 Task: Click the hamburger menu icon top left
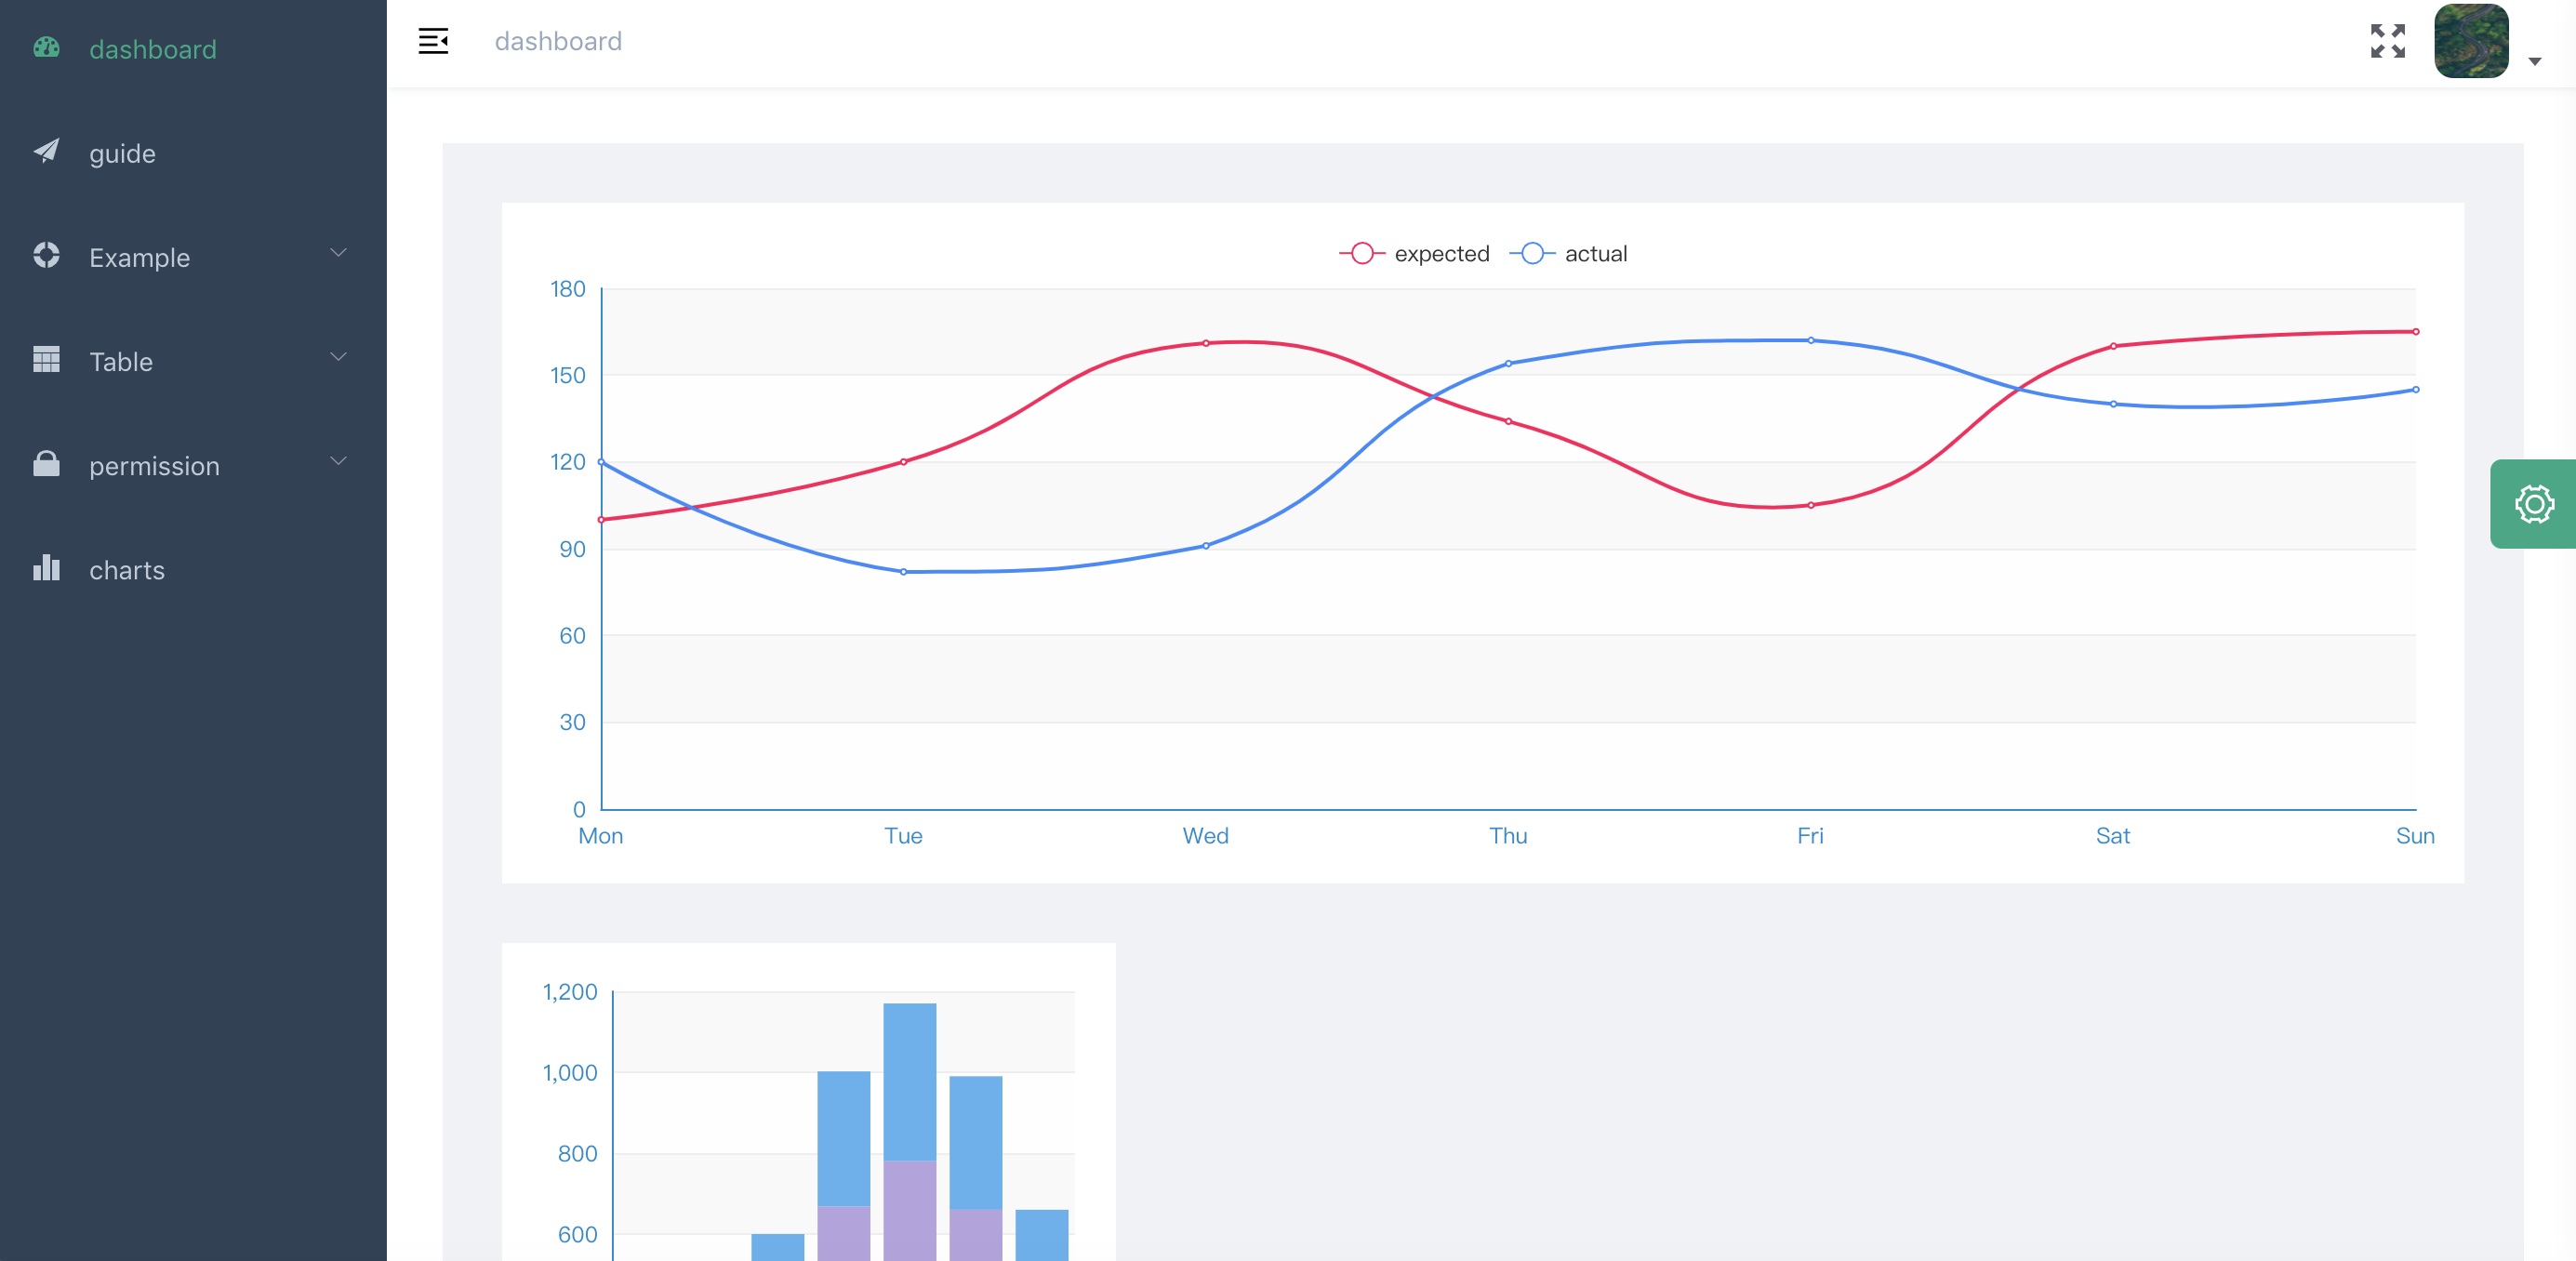(x=432, y=41)
